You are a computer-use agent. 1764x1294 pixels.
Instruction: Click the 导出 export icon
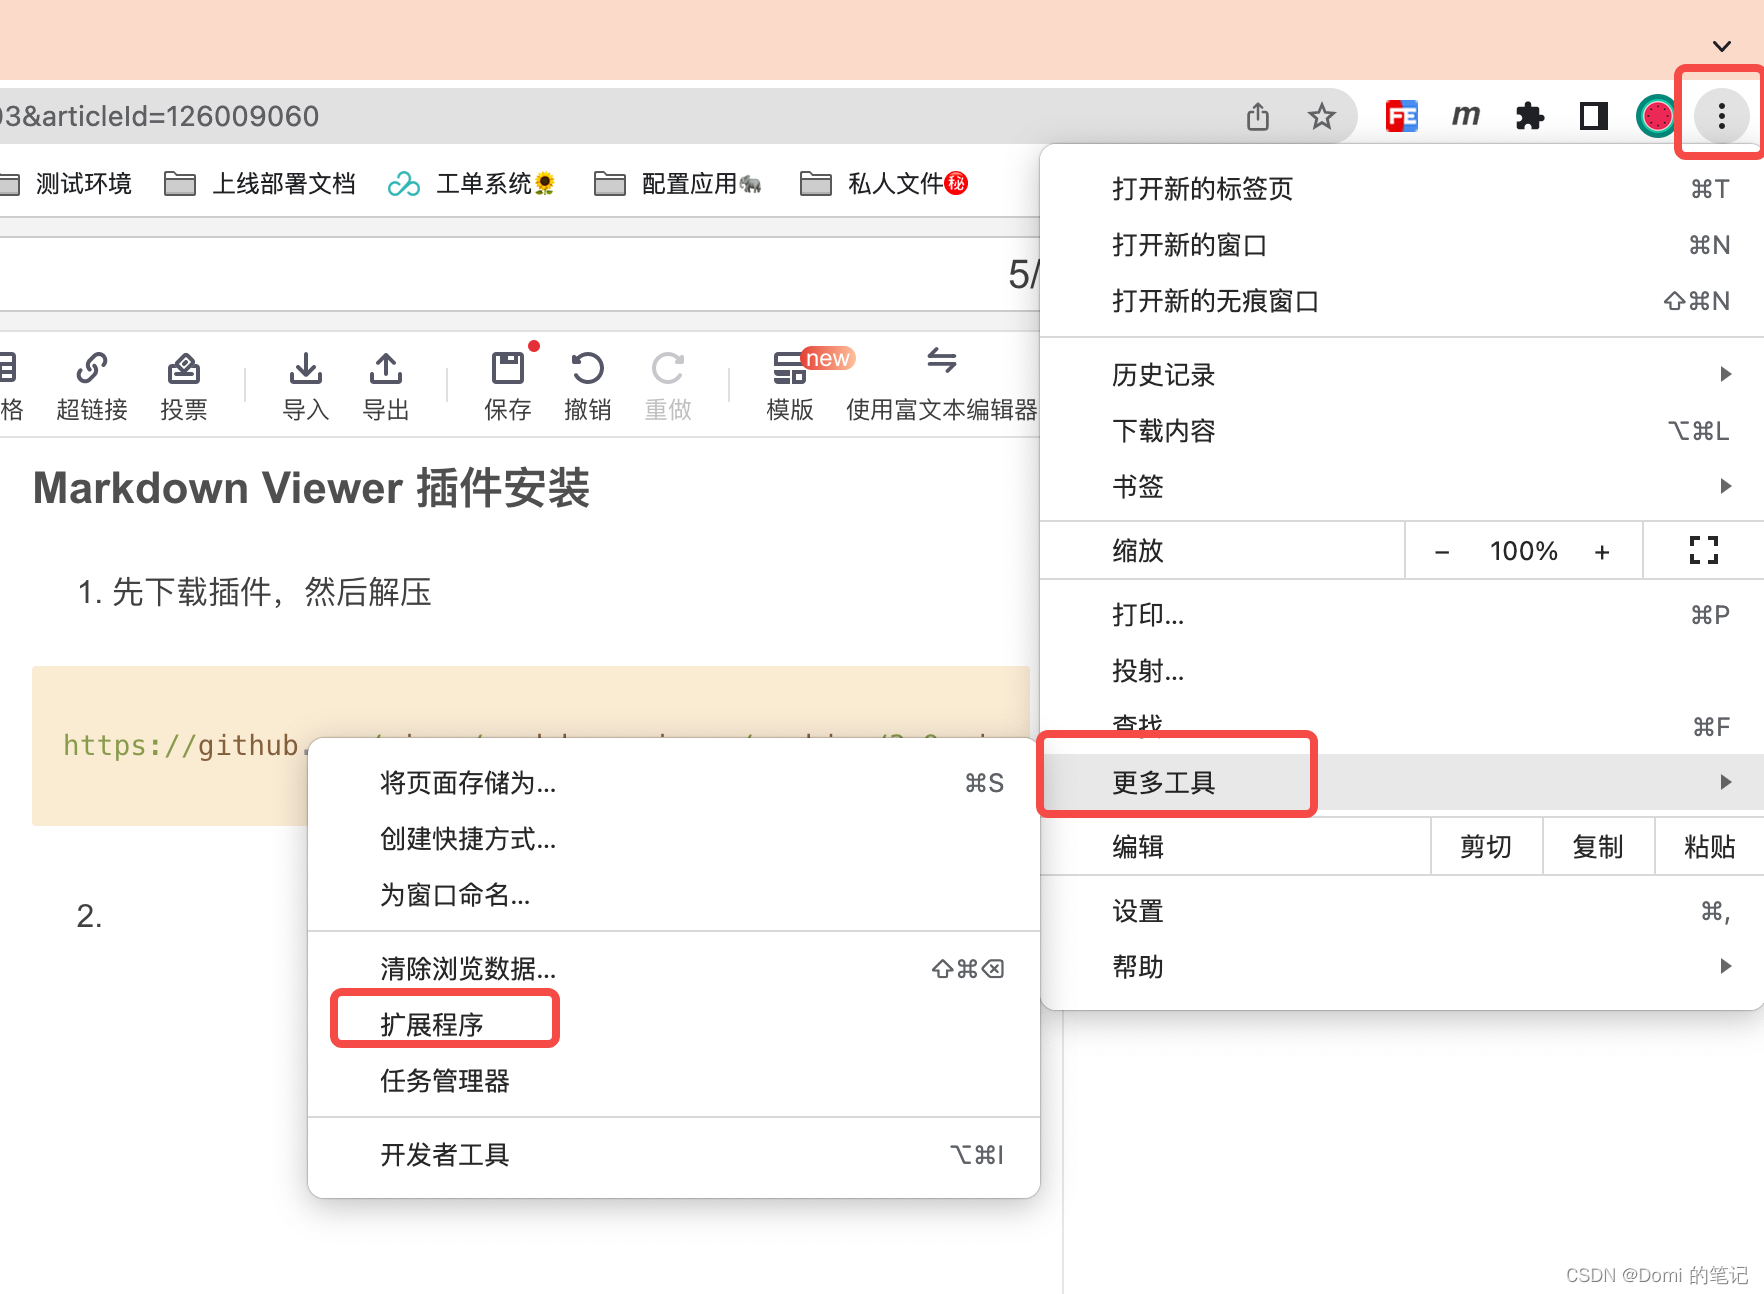pyautogui.click(x=386, y=386)
